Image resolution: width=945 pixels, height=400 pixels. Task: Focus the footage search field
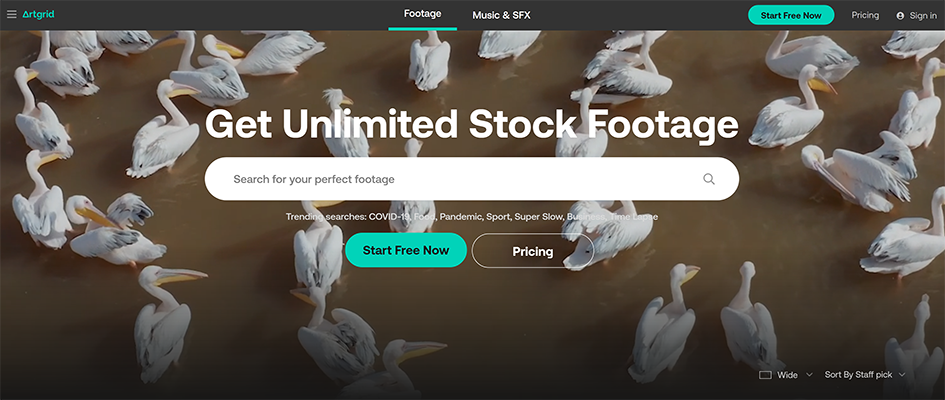[x=450, y=179]
